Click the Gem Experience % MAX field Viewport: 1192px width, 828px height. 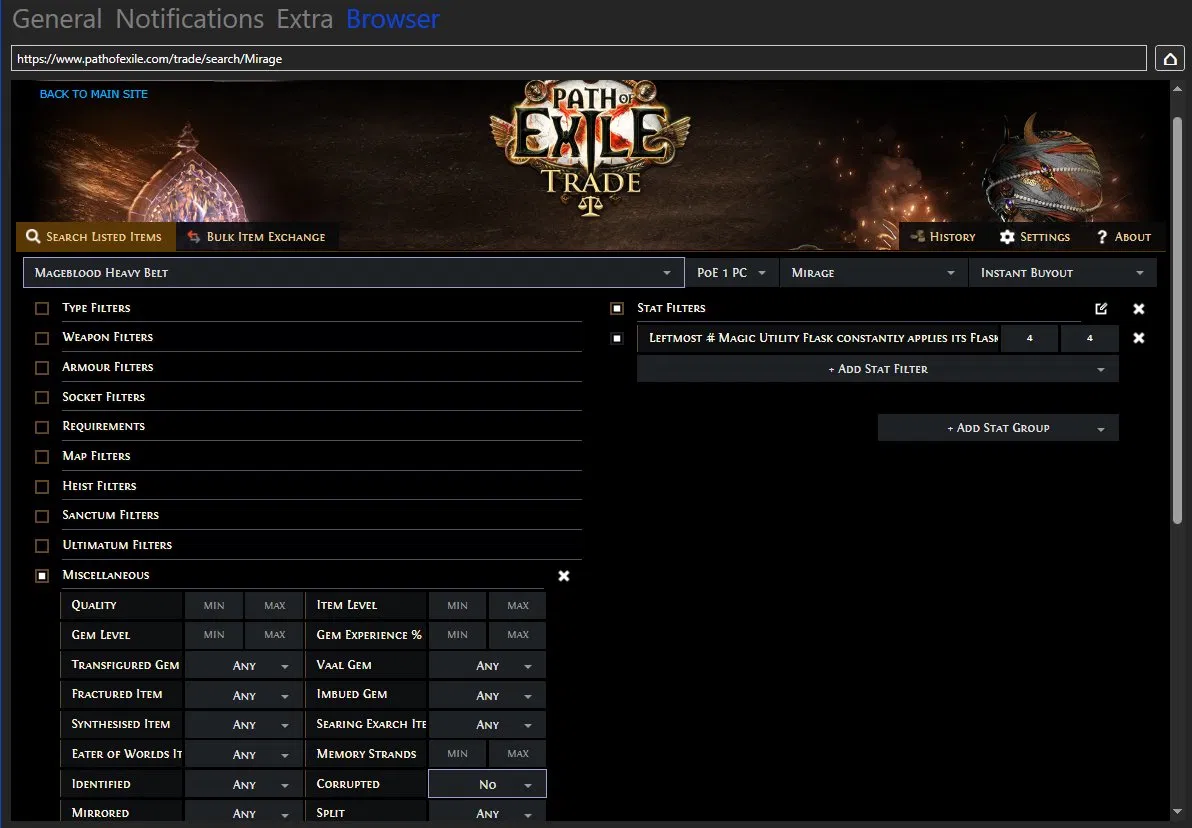pyautogui.click(x=518, y=635)
